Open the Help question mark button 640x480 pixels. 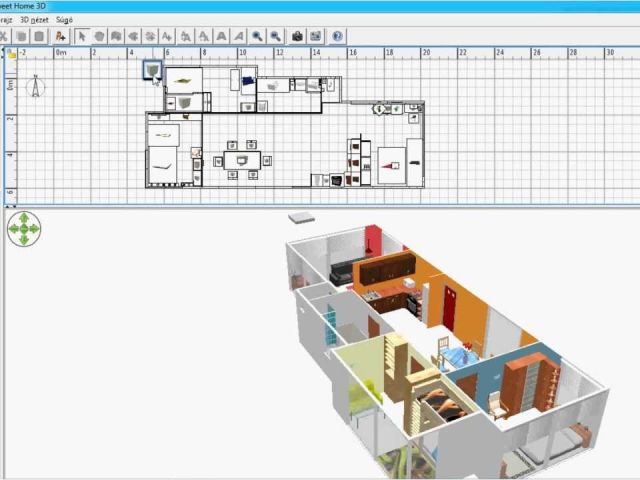(337, 36)
